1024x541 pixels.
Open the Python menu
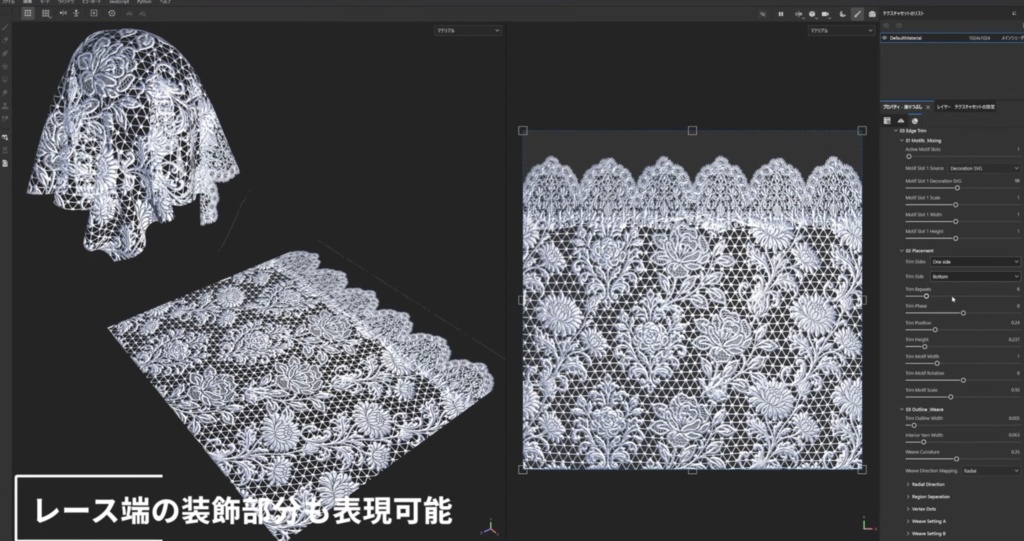144,2
